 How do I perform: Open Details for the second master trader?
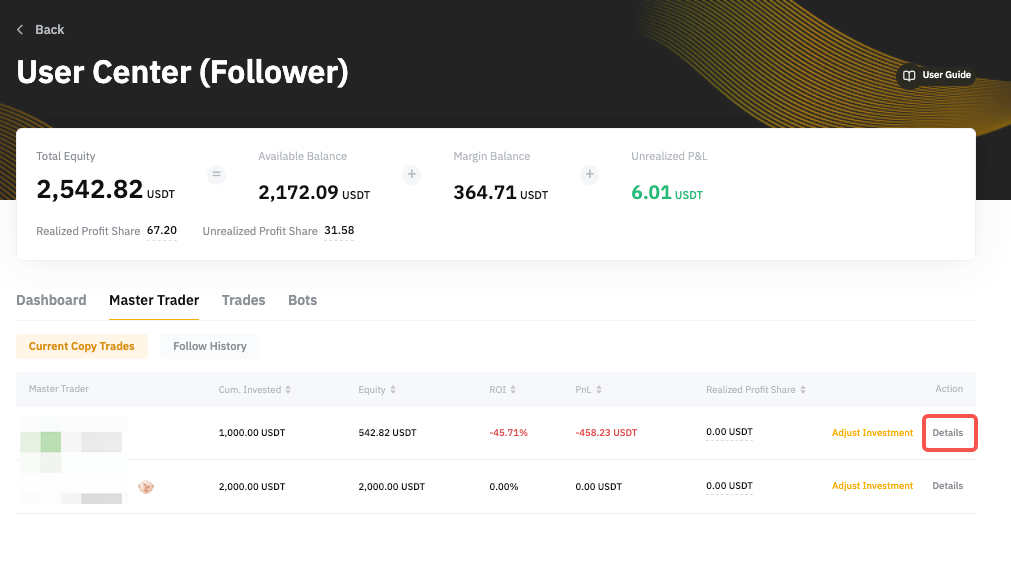pos(948,486)
